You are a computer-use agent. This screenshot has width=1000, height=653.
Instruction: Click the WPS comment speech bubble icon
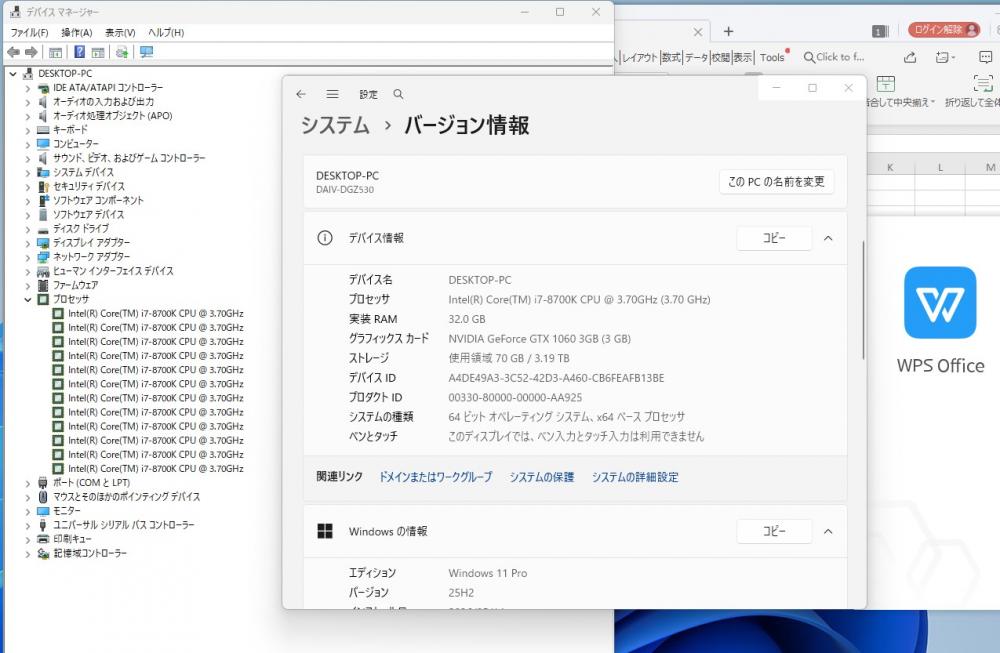[x=985, y=57]
